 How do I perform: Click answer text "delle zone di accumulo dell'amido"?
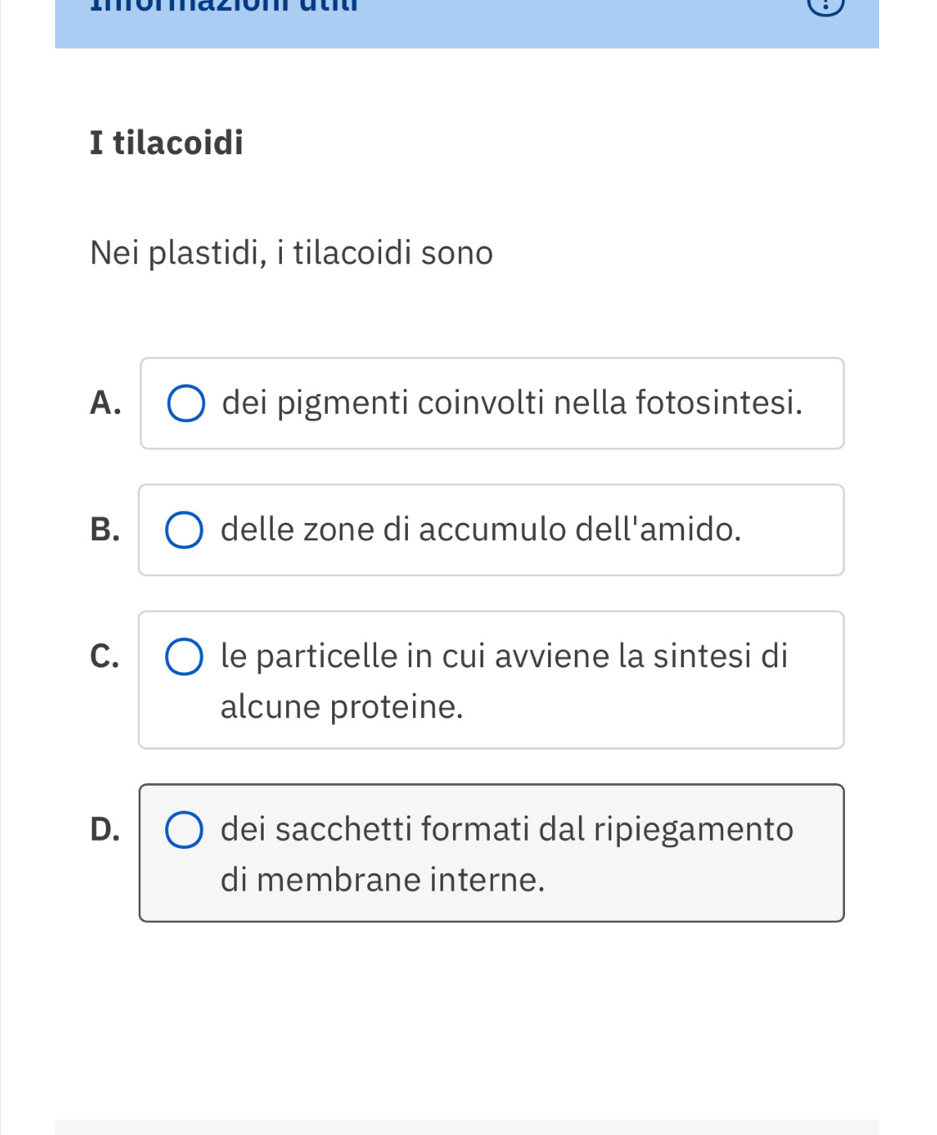(x=481, y=530)
